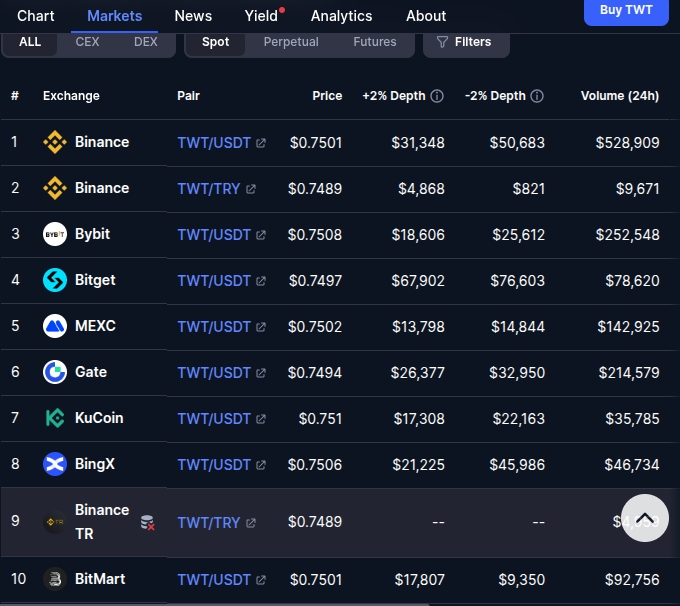
Task: Click the Bitget exchange logo
Action: click(55, 280)
